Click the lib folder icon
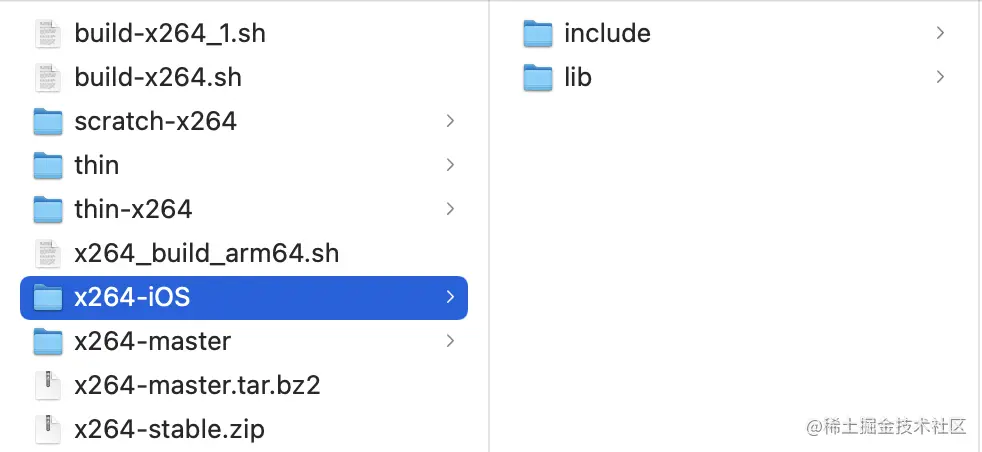 (x=538, y=77)
